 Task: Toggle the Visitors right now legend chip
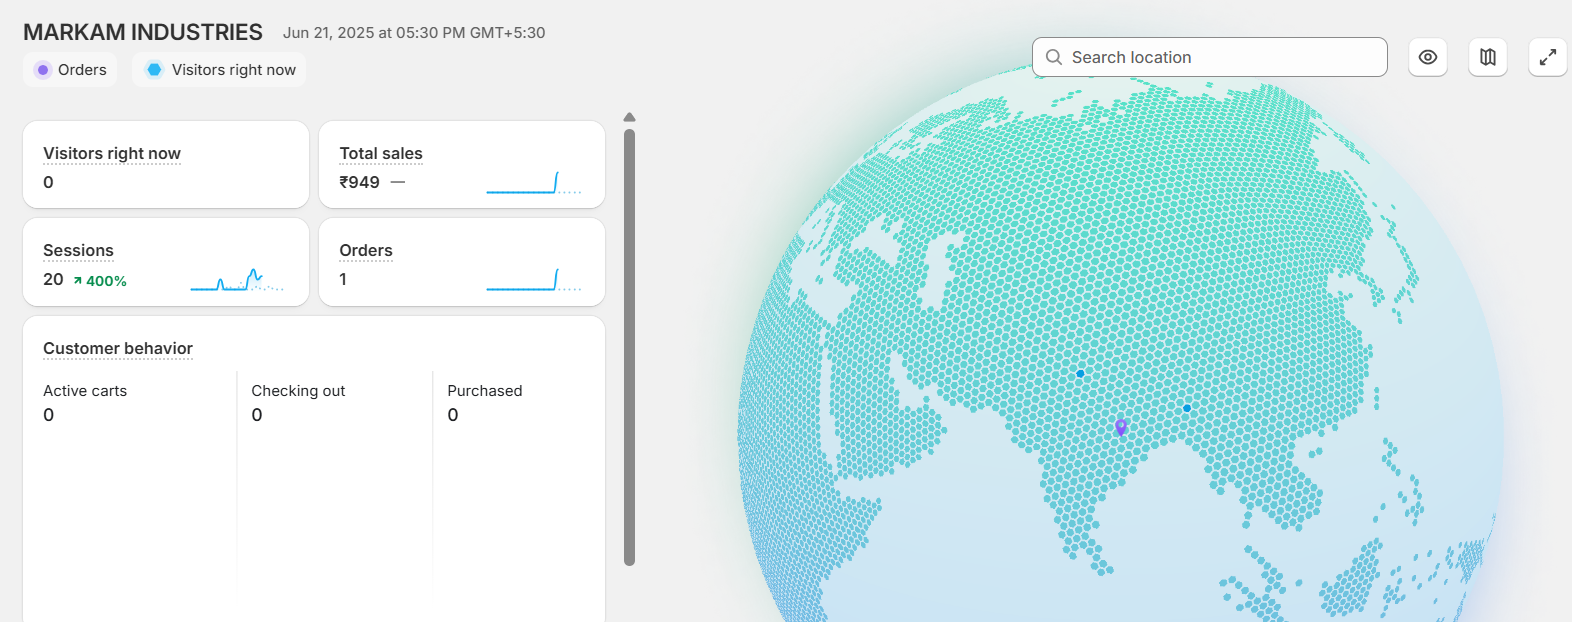tap(219, 70)
